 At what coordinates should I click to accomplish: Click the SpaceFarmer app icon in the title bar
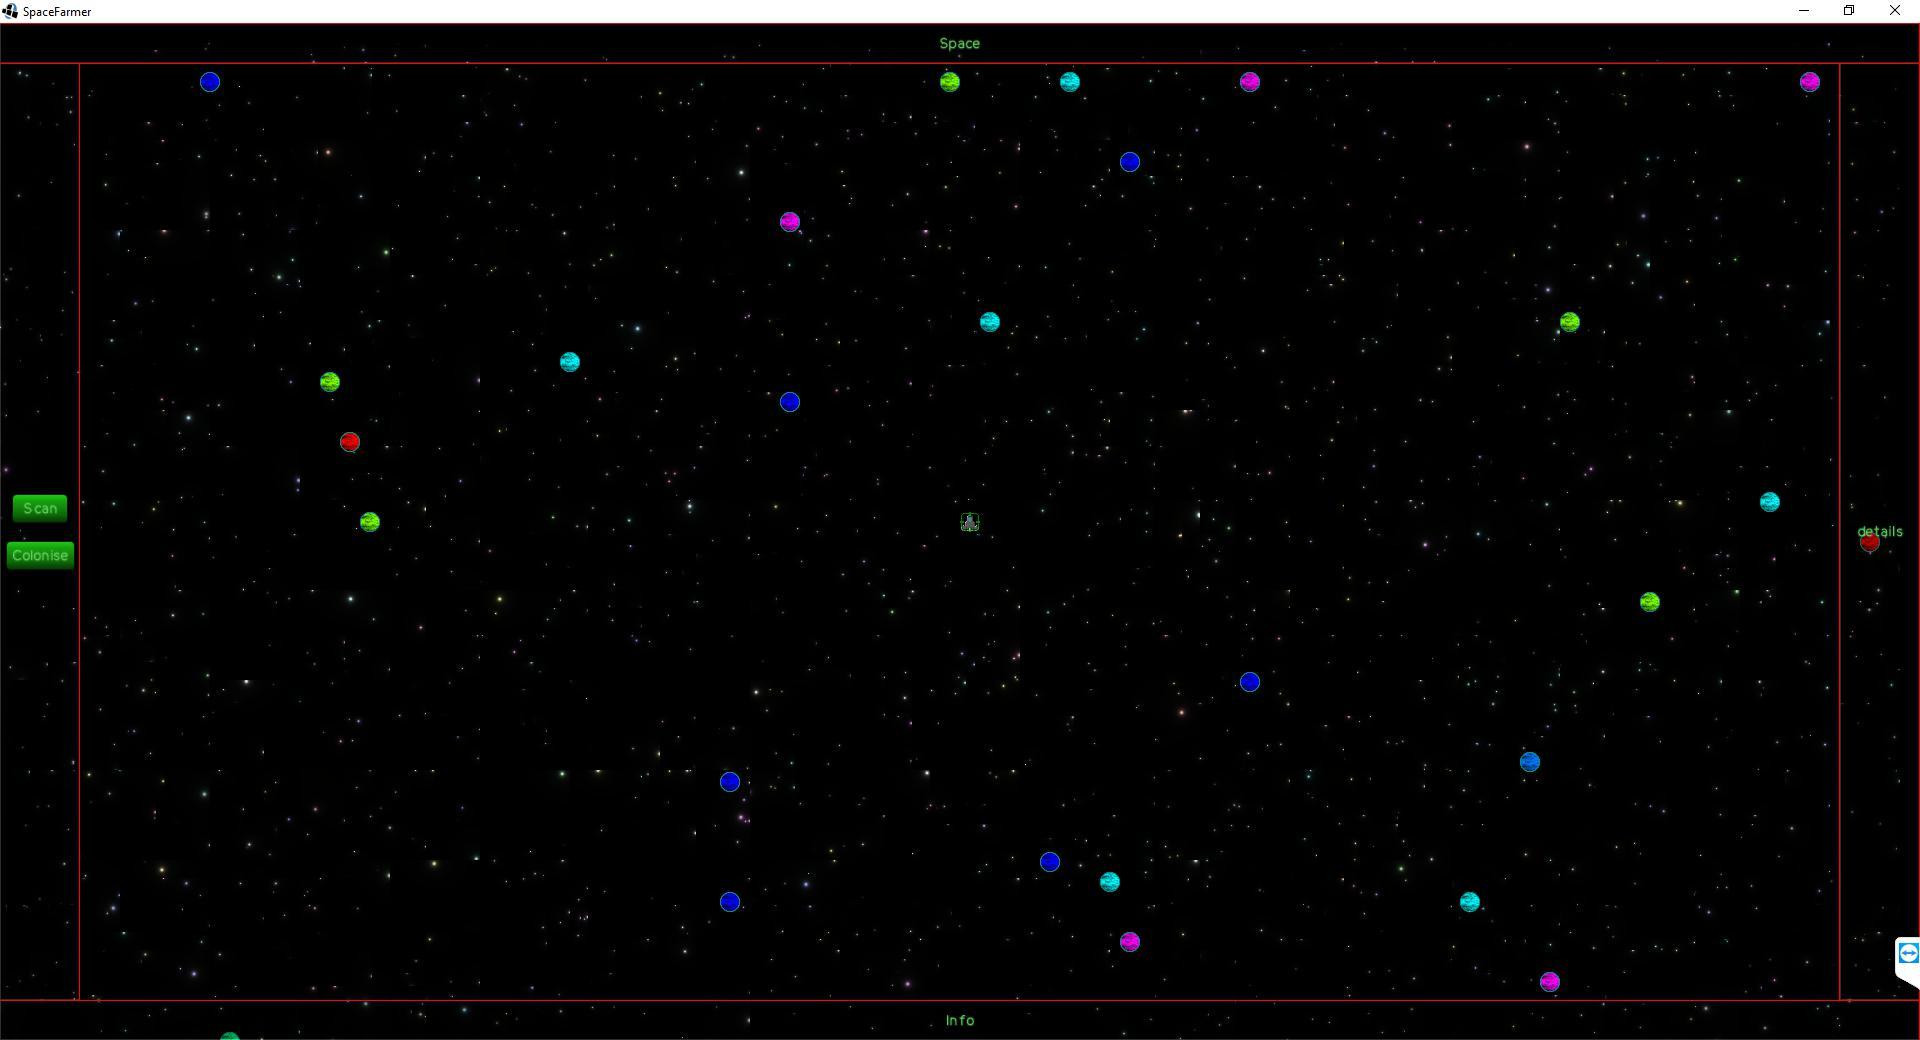pos(10,11)
